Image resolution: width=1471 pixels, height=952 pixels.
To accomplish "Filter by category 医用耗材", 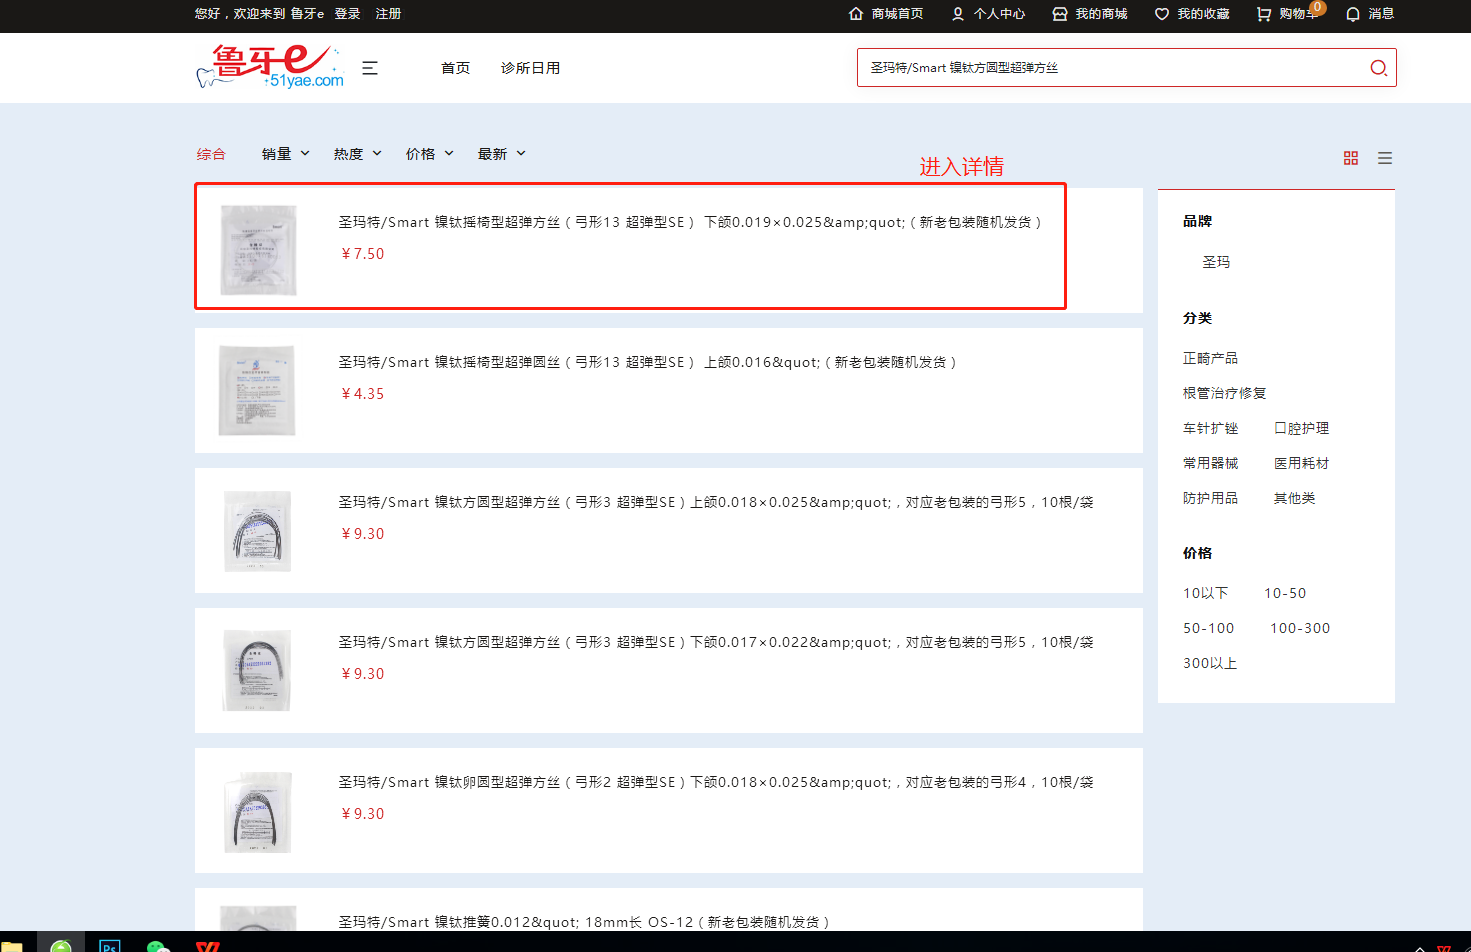I will coord(1301,463).
